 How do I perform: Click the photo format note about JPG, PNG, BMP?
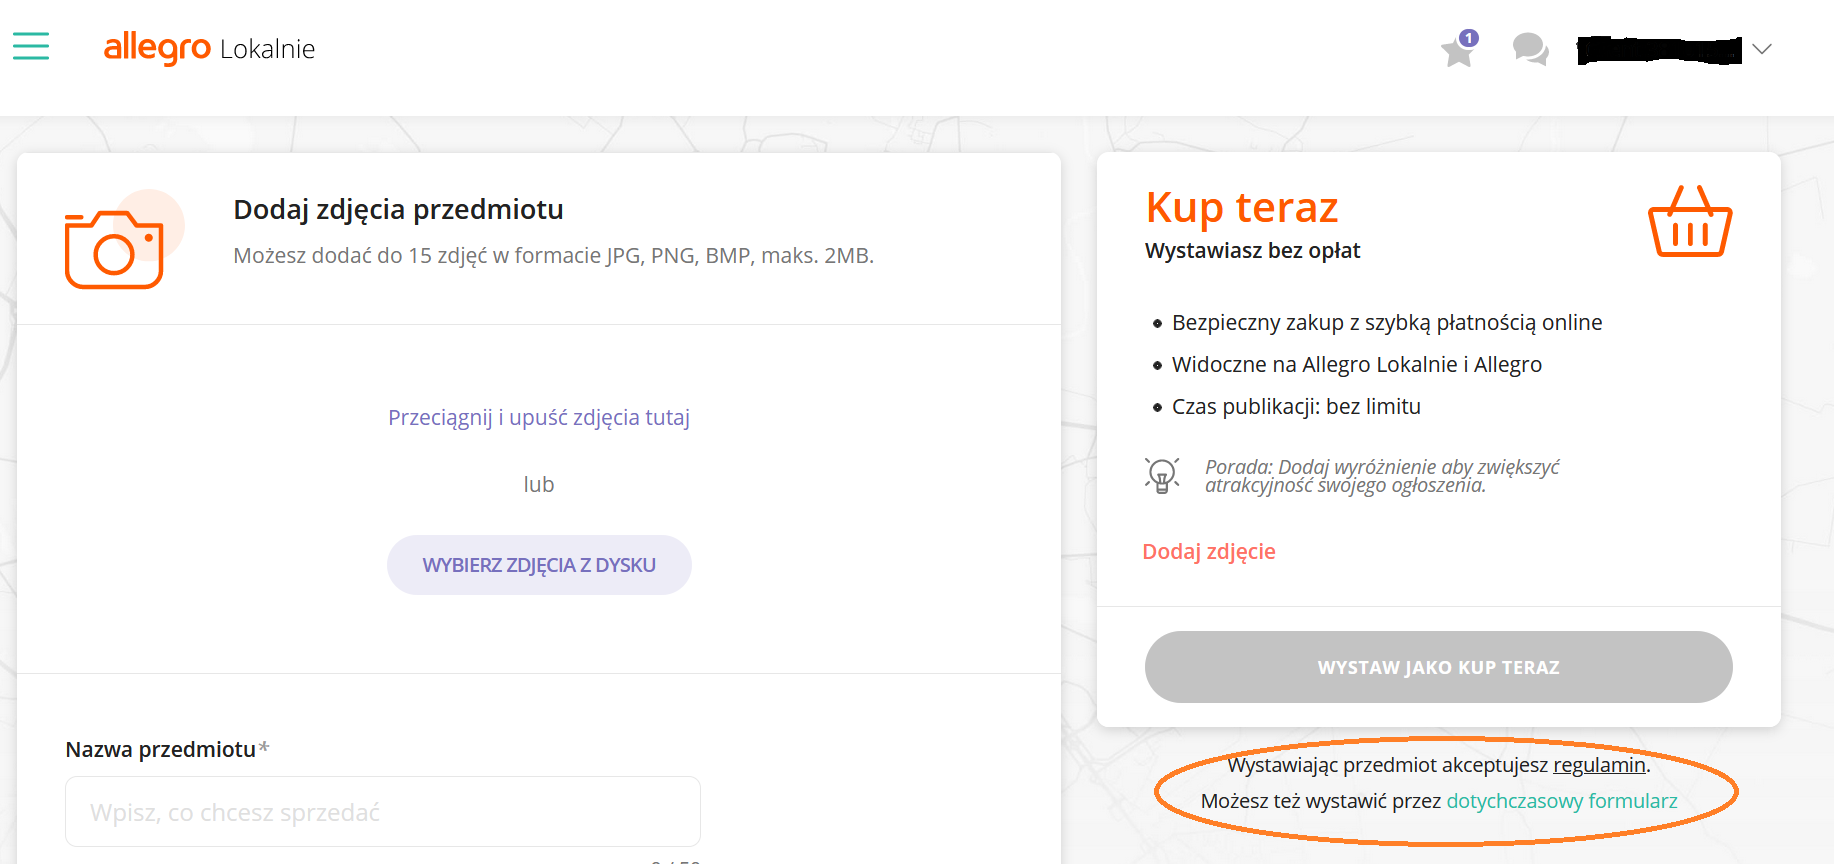point(553,255)
